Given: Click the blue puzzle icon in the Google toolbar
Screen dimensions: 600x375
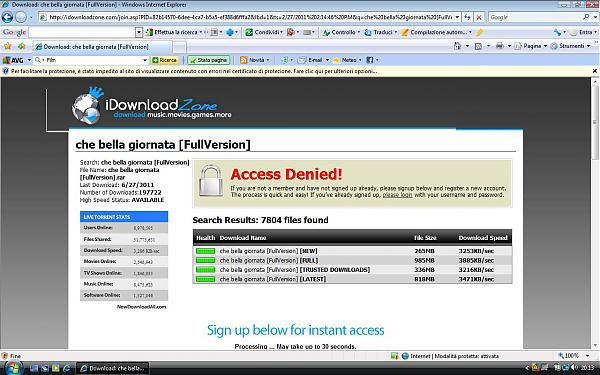Looking at the screenshot, I should pos(230,33).
